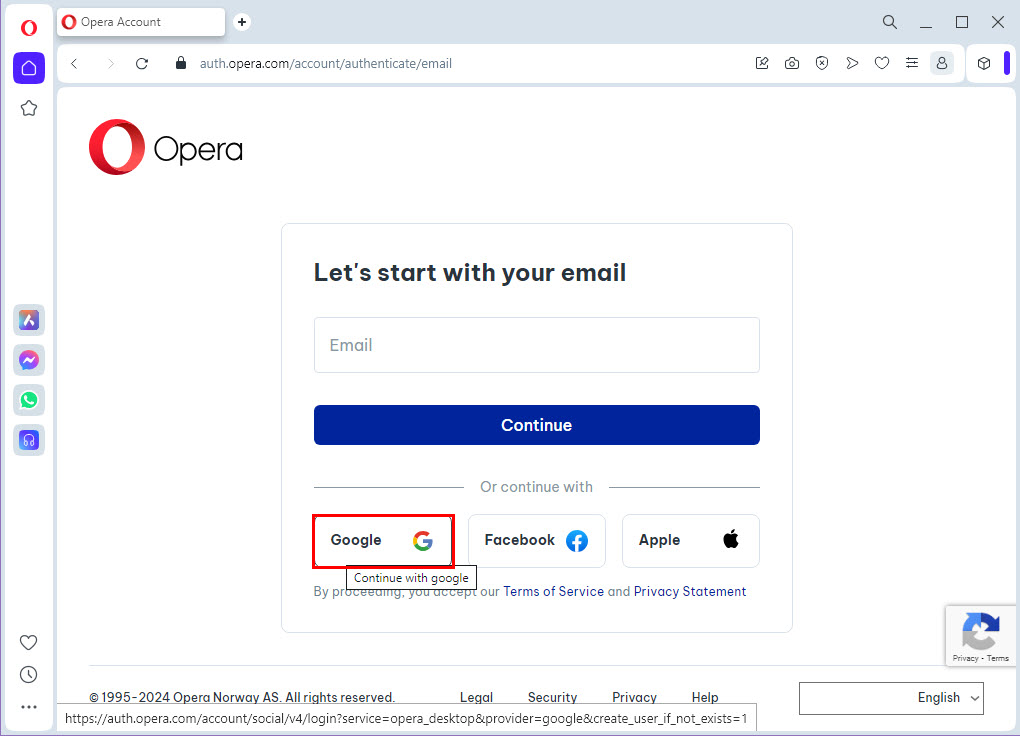Image resolution: width=1020 pixels, height=736 pixels.
Task: View site security padlock information
Action: point(181,63)
